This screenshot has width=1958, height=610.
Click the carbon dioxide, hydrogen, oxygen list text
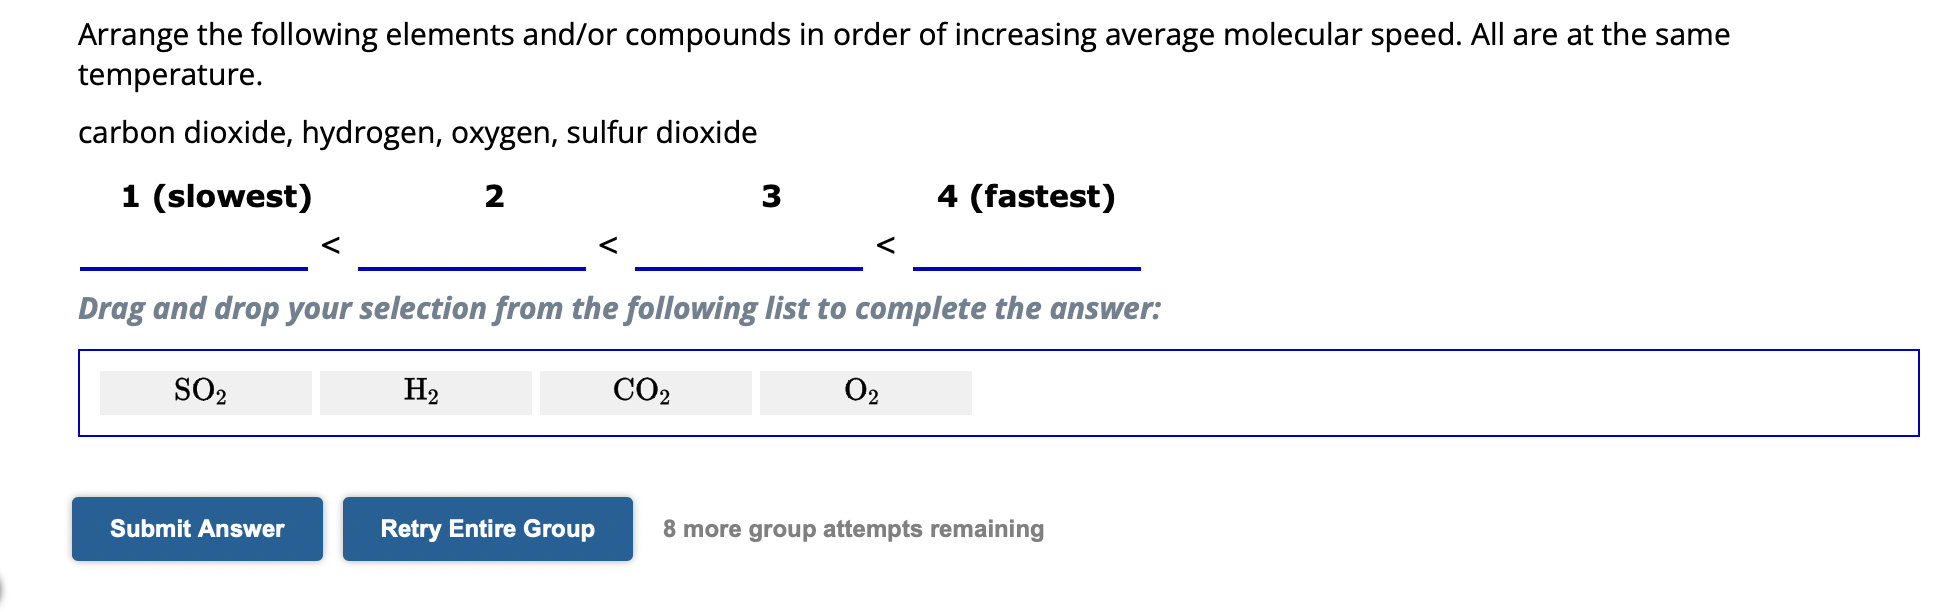(417, 131)
